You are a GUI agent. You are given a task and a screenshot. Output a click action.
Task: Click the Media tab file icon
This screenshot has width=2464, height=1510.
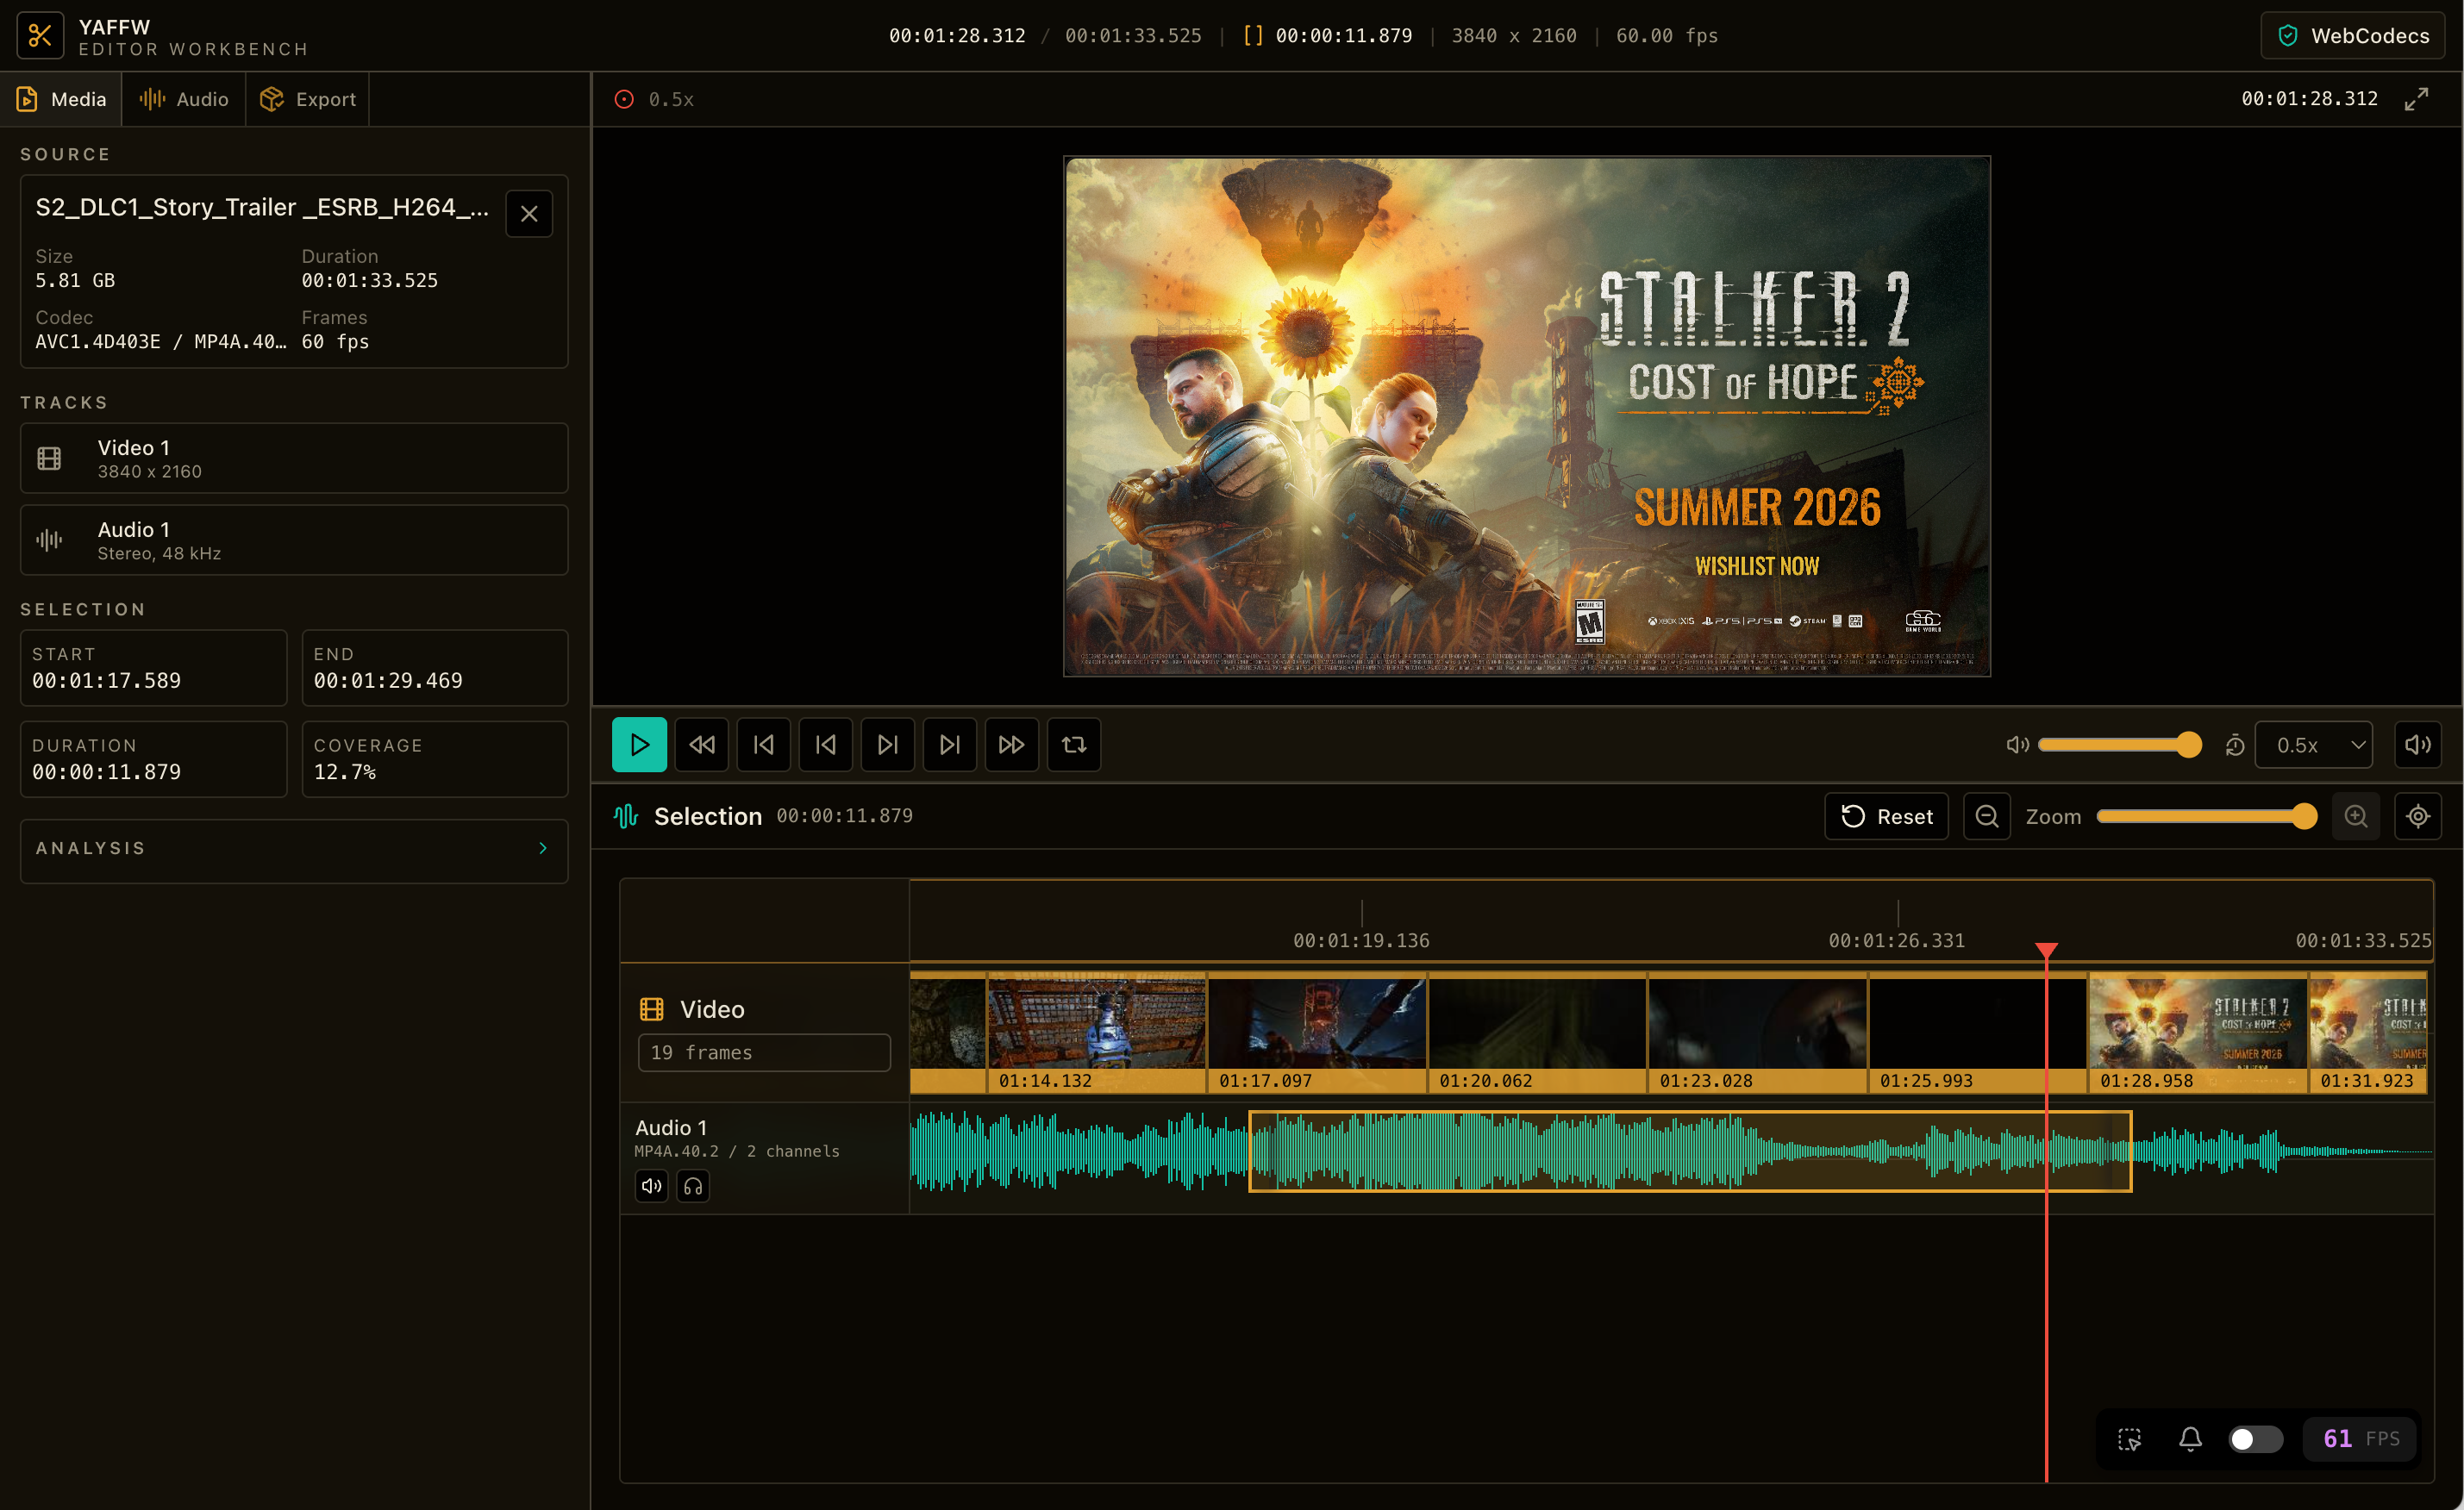click(x=27, y=99)
